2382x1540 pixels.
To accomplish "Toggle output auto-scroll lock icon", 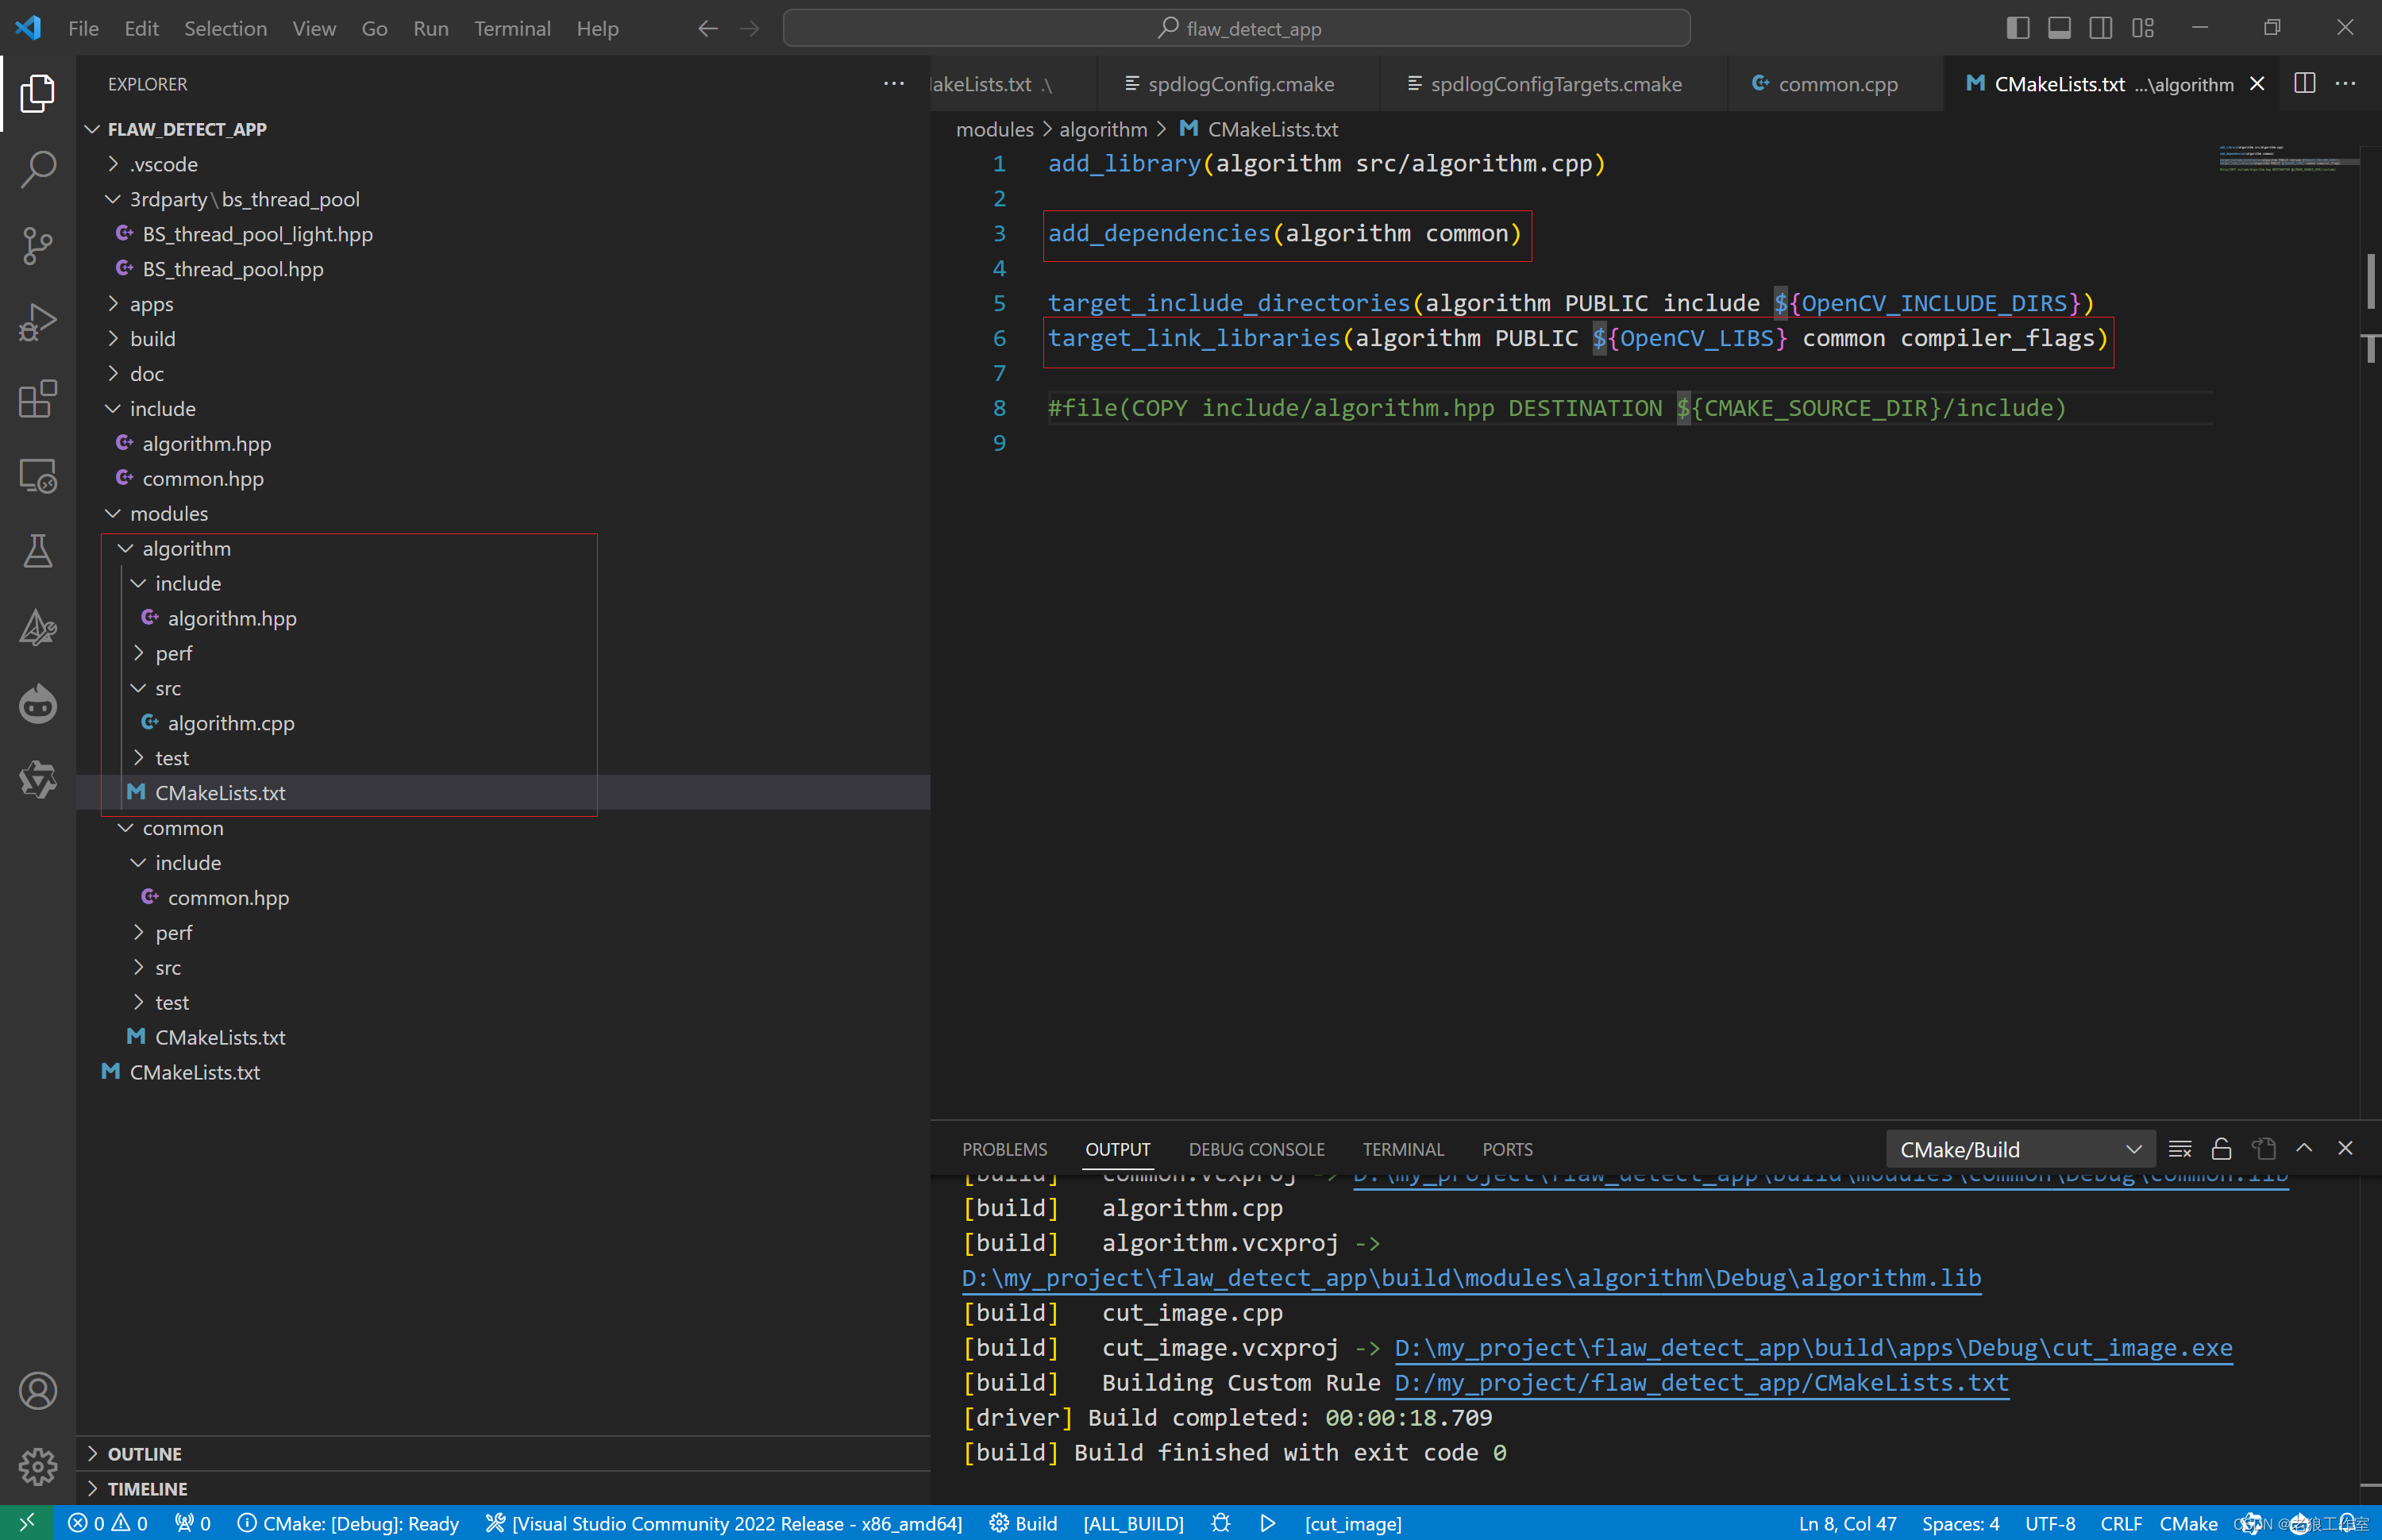I will click(2221, 1148).
